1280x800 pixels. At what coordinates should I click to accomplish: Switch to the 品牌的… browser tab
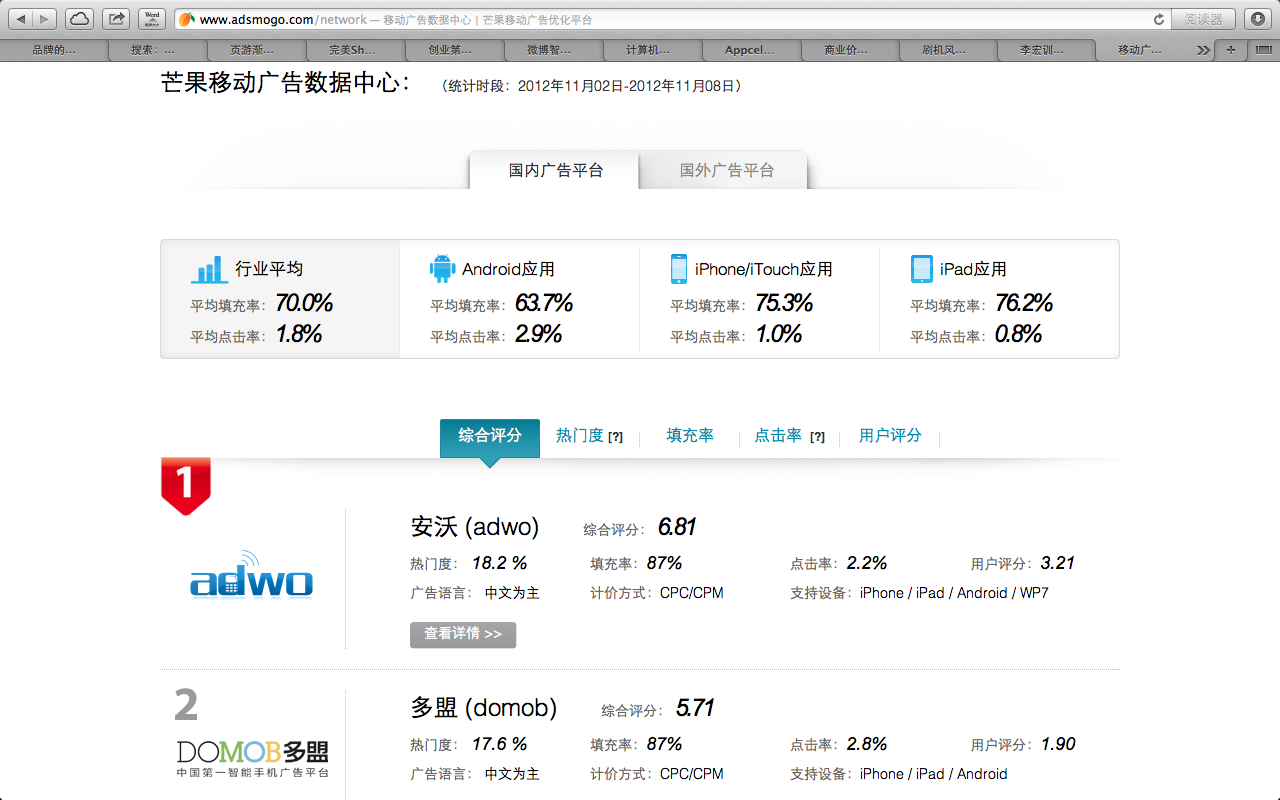[54, 50]
